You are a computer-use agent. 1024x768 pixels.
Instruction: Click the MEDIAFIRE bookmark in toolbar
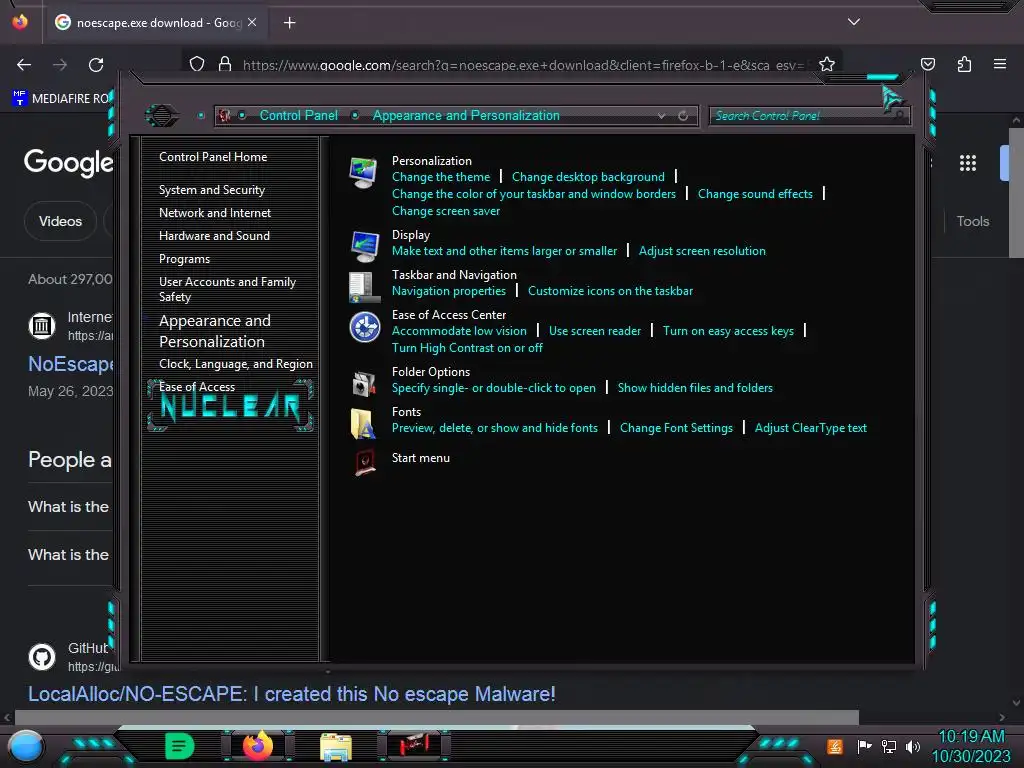pos(62,99)
